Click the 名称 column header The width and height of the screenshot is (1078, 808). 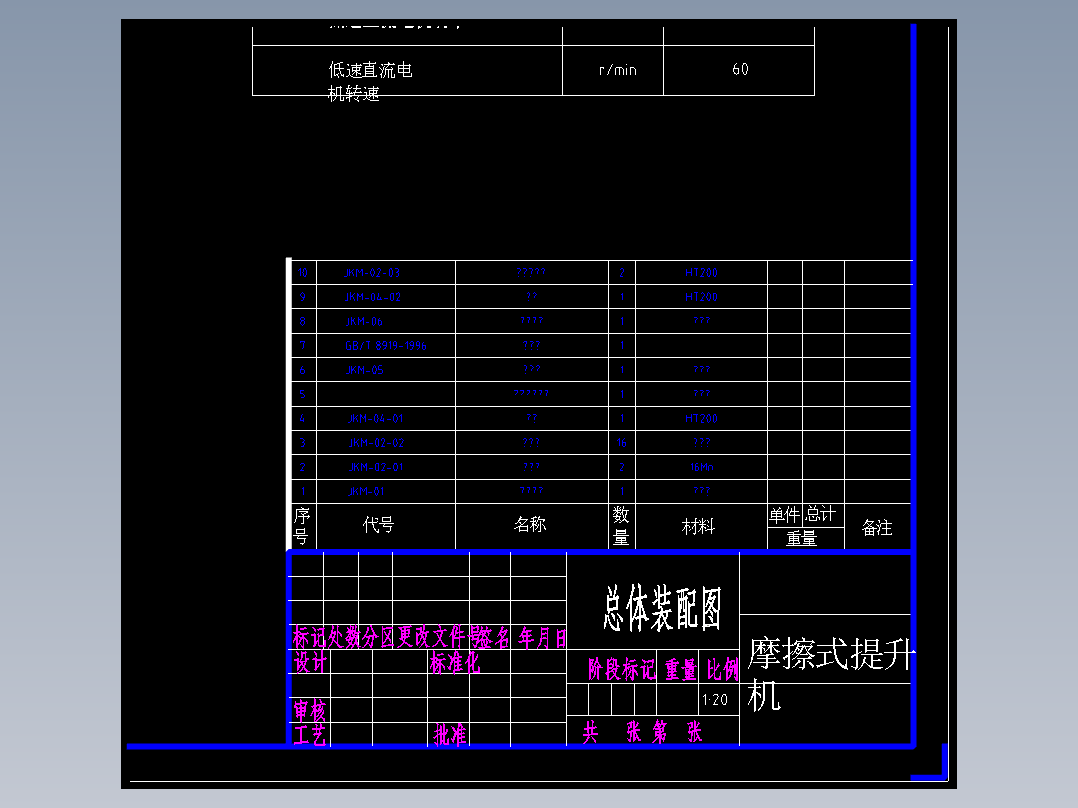click(x=531, y=525)
